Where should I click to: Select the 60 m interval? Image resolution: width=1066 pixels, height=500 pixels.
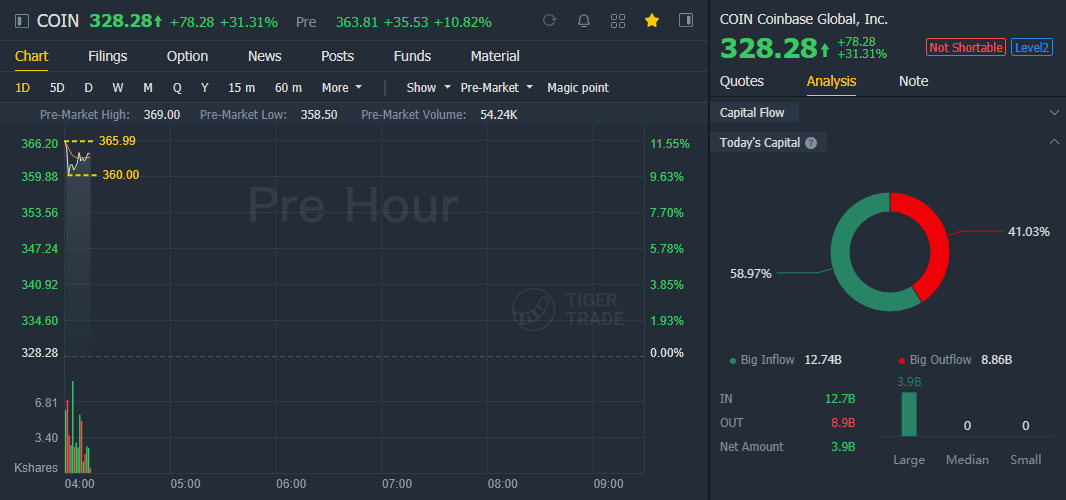288,88
